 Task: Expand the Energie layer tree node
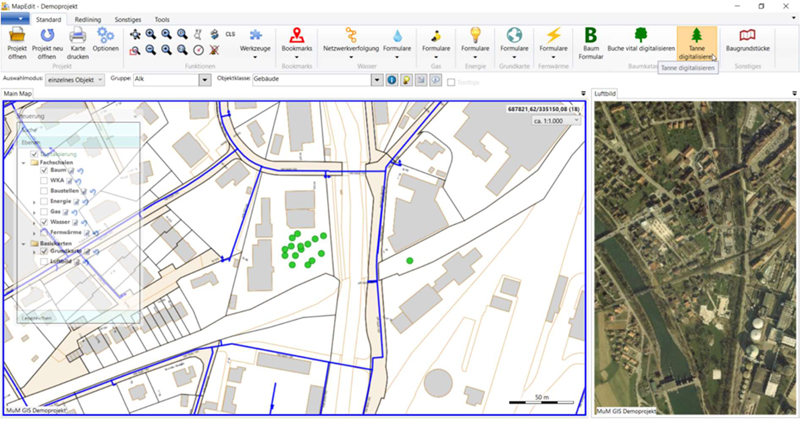(36, 201)
